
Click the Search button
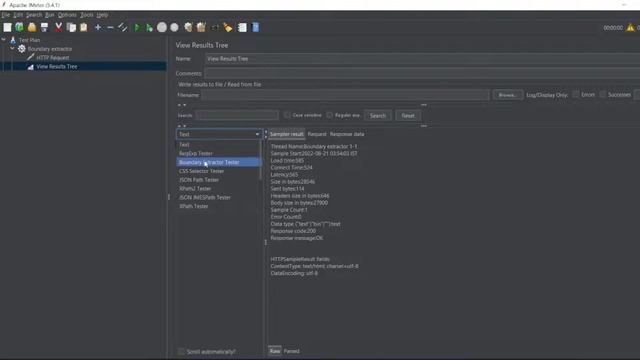(x=378, y=116)
